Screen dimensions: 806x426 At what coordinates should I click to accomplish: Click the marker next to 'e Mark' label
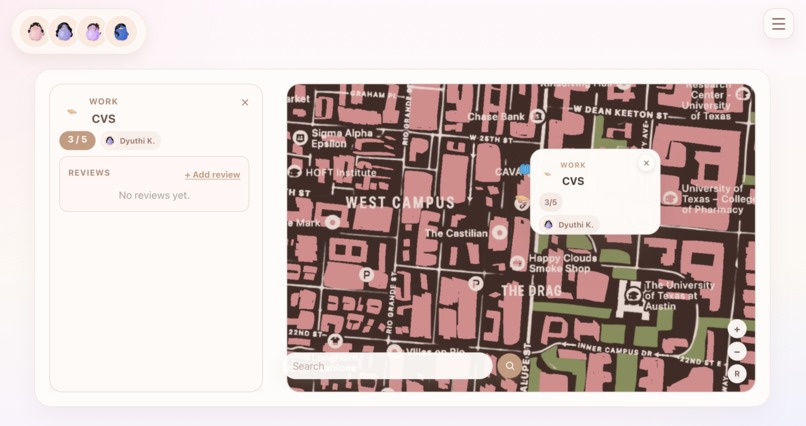tap(333, 222)
